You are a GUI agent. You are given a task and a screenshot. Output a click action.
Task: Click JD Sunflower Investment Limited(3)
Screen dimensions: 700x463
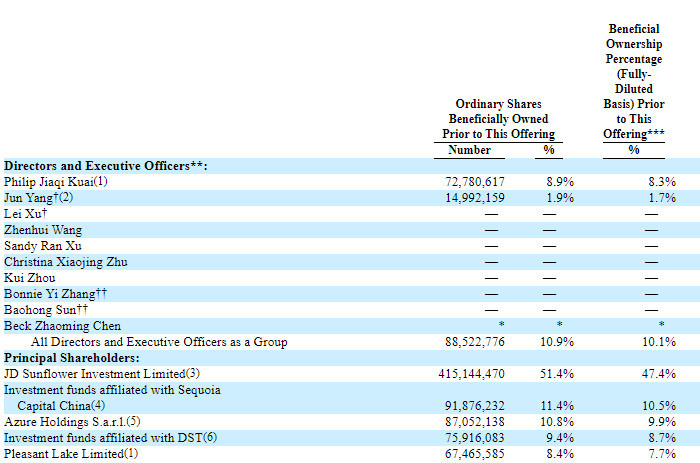102,374
